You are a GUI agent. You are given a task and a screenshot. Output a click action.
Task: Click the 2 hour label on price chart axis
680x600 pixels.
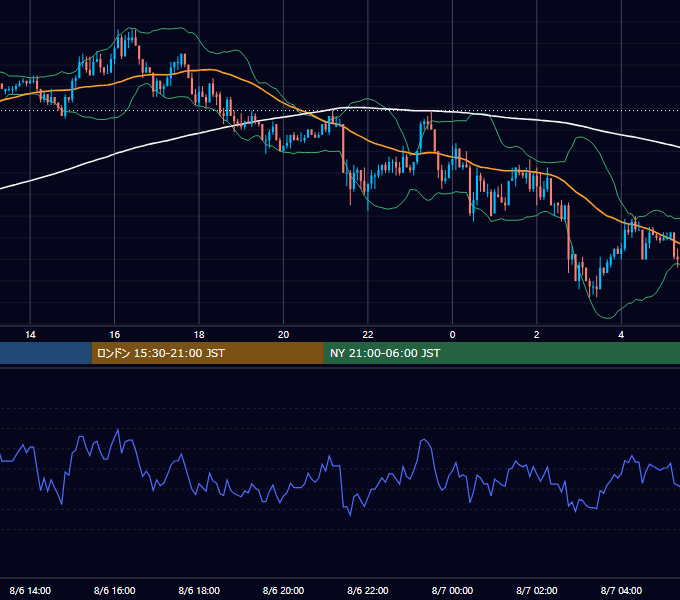pyautogui.click(x=536, y=335)
